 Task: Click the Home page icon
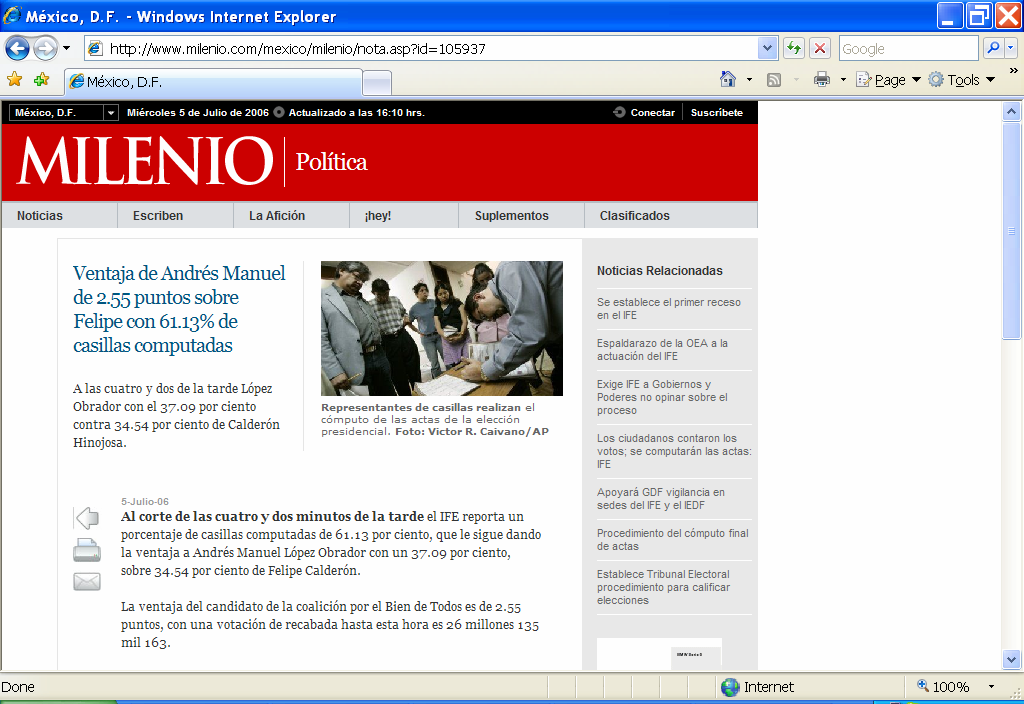pos(728,80)
